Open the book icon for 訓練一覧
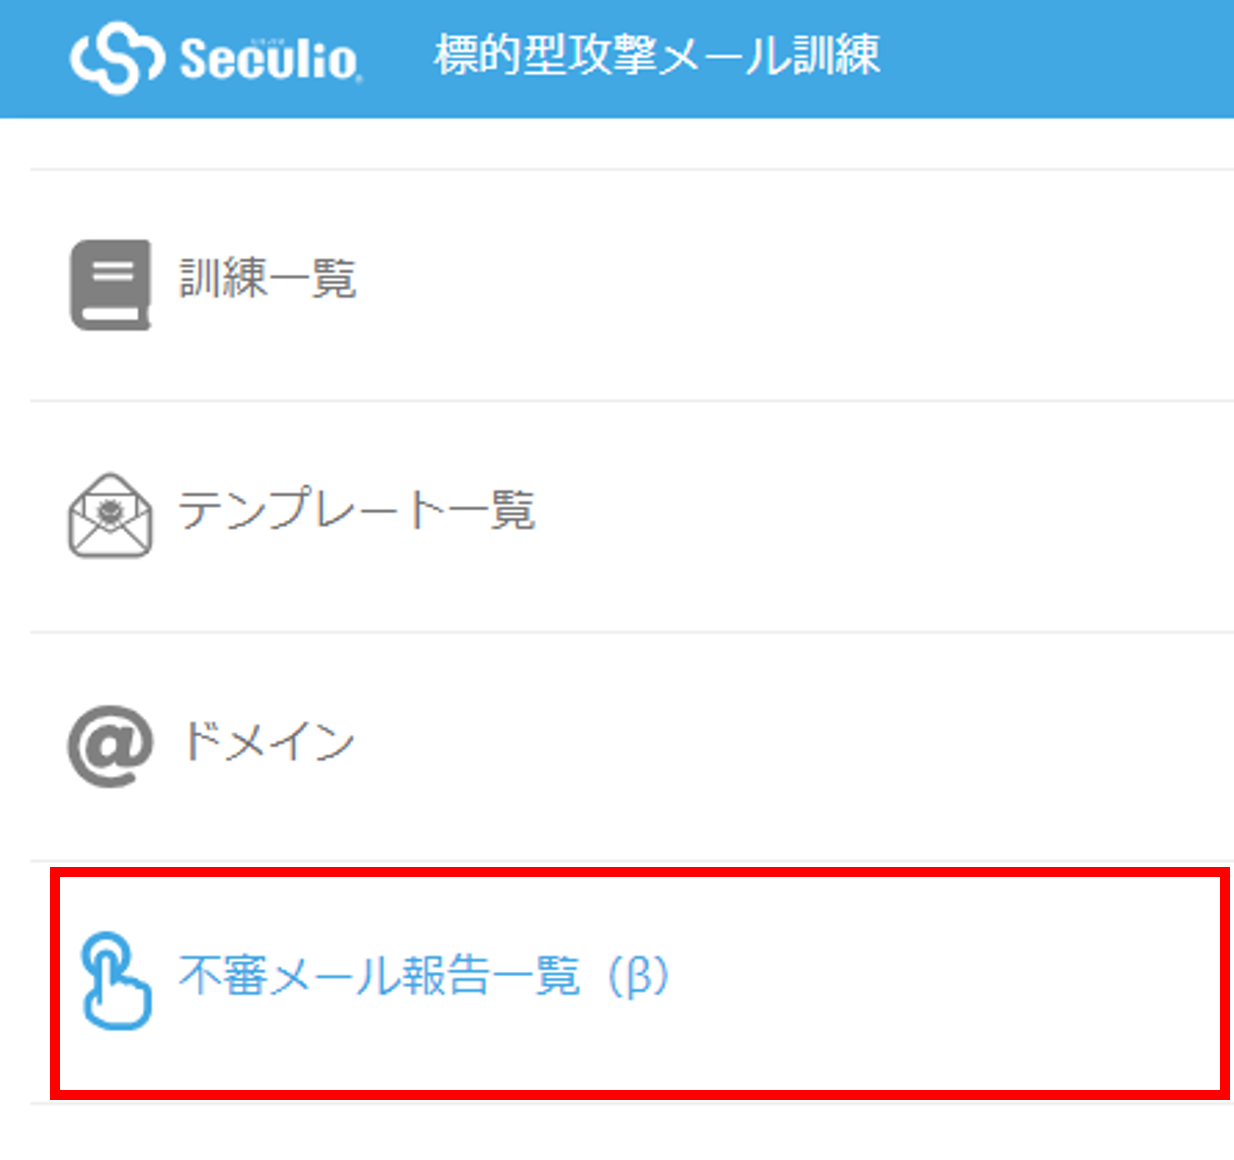 point(110,285)
